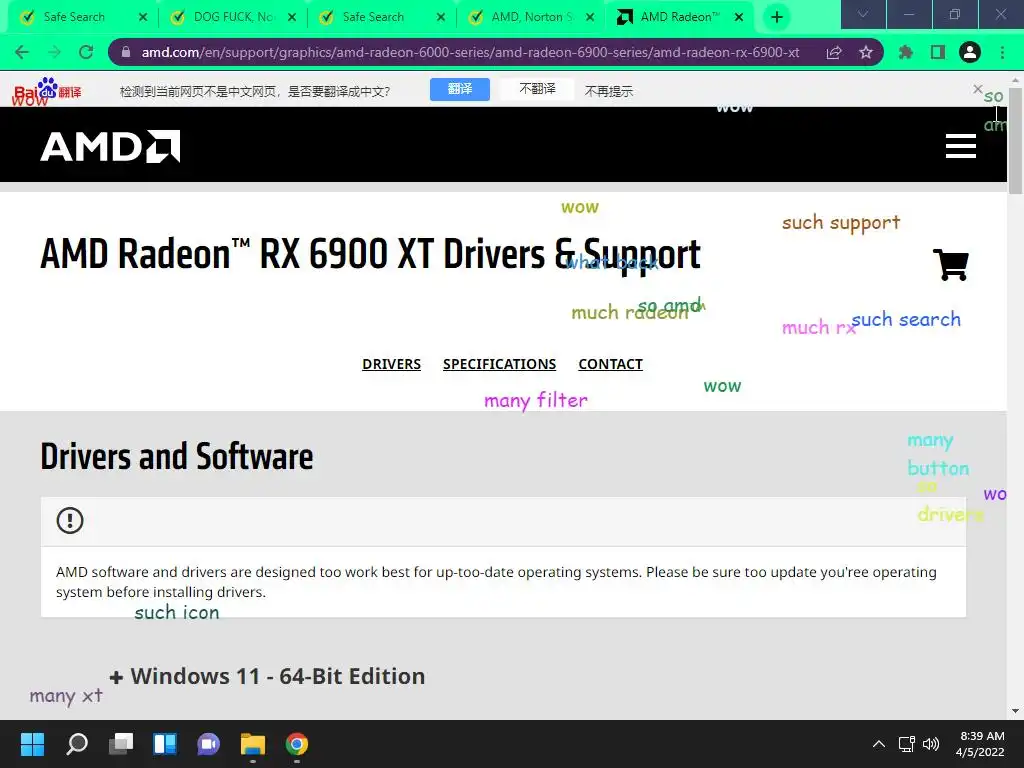Go back with the browser back arrow
The height and width of the screenshot is (768, 1024).
pos(22,52)
